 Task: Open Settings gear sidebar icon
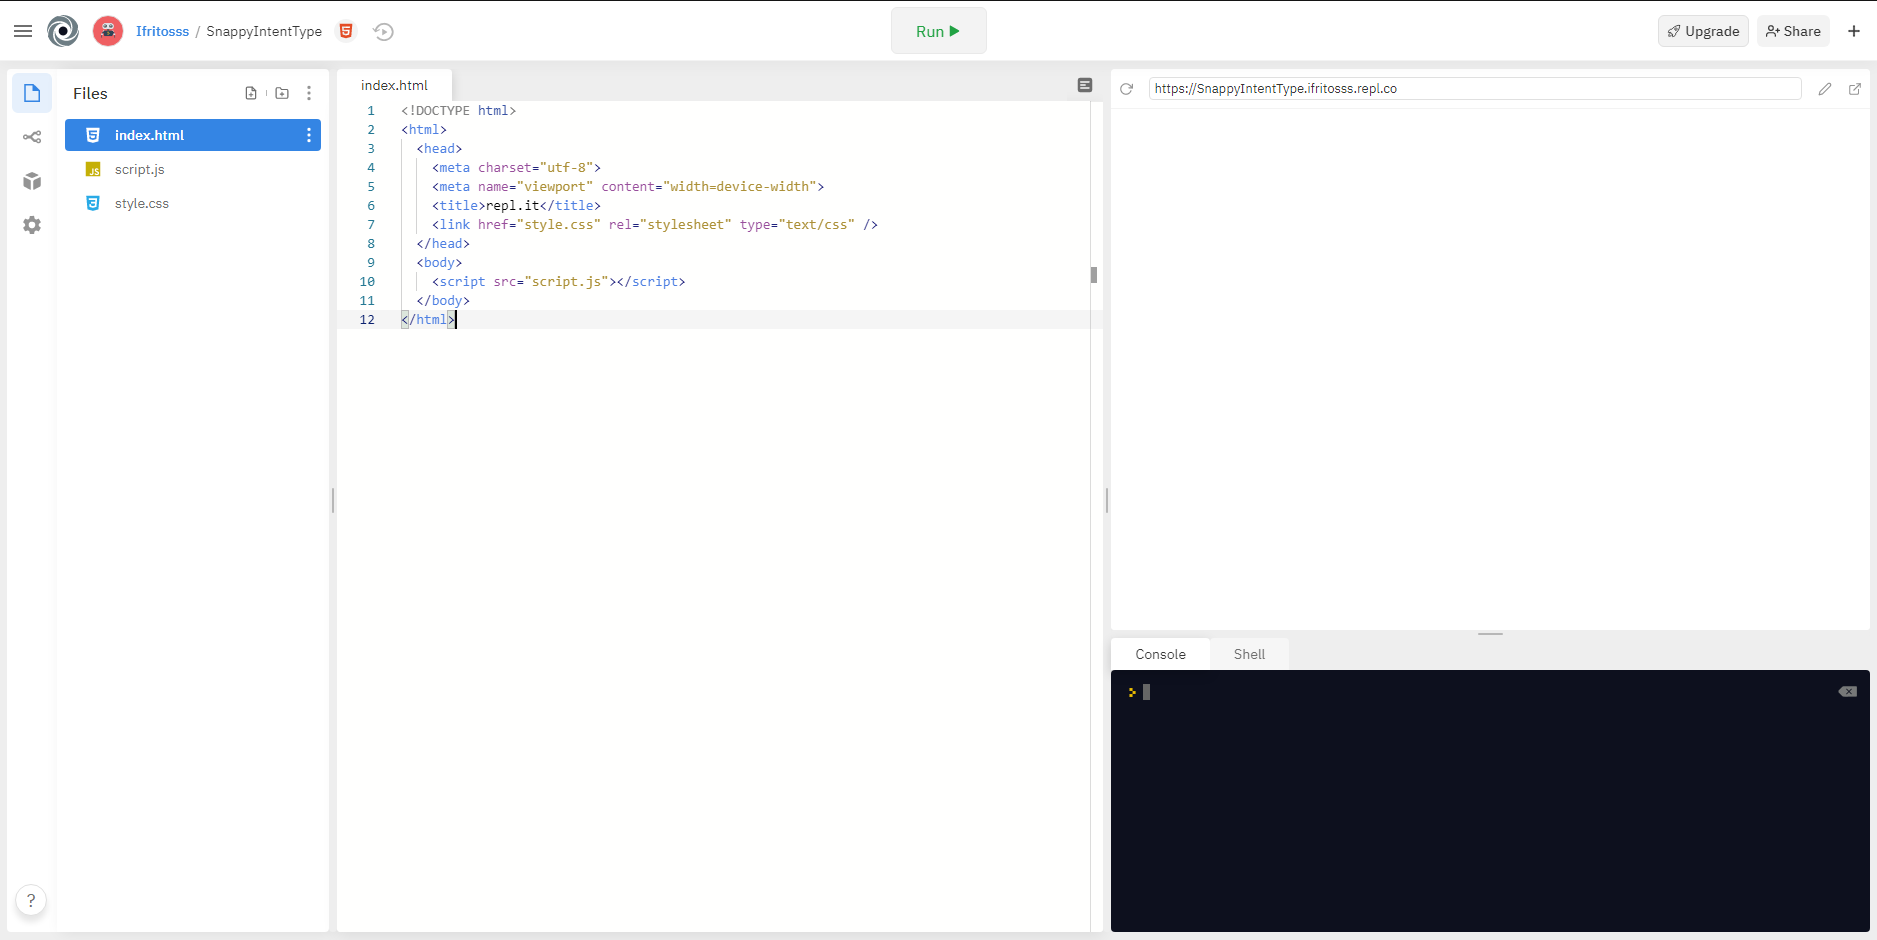pyautogui.click(x=32, y=225)
